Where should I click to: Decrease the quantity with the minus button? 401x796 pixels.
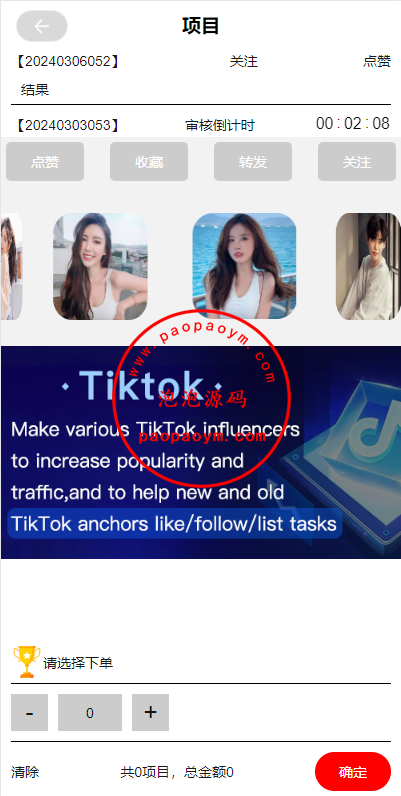click(29, 712)
